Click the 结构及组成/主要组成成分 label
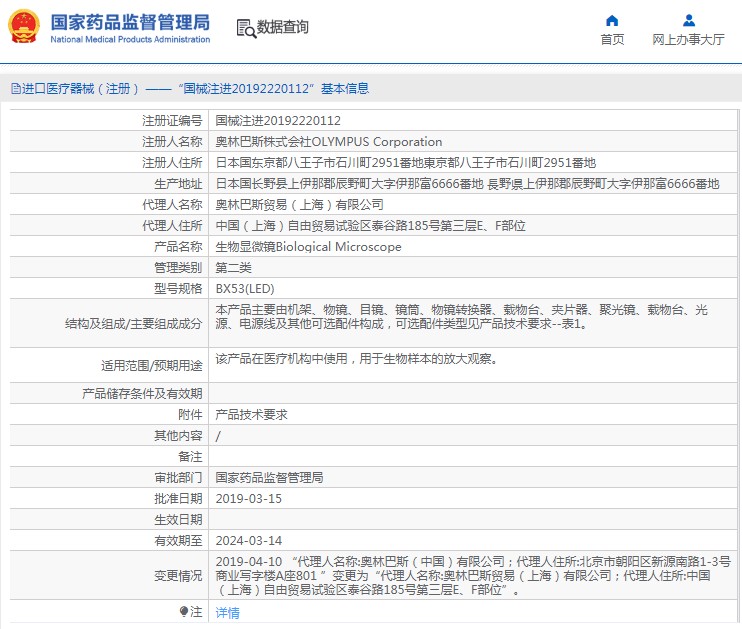 [x=133, y=324]
